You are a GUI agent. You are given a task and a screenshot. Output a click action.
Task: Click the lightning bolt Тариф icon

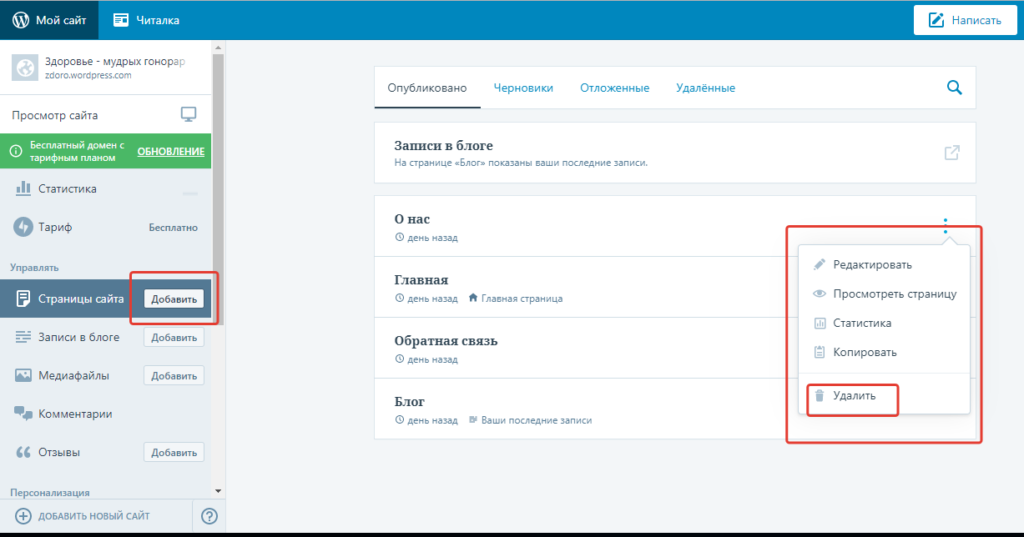point(23,227)
